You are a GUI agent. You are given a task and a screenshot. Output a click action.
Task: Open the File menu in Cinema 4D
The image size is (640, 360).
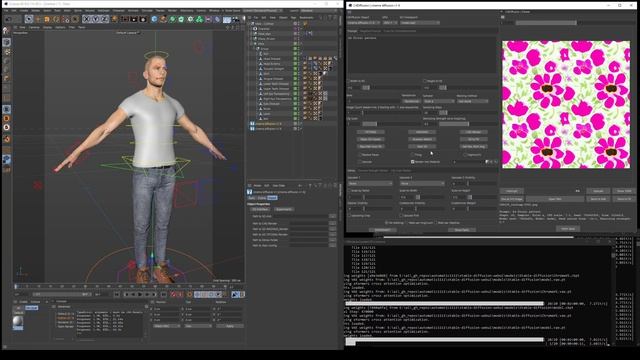(x=6, y=10)
